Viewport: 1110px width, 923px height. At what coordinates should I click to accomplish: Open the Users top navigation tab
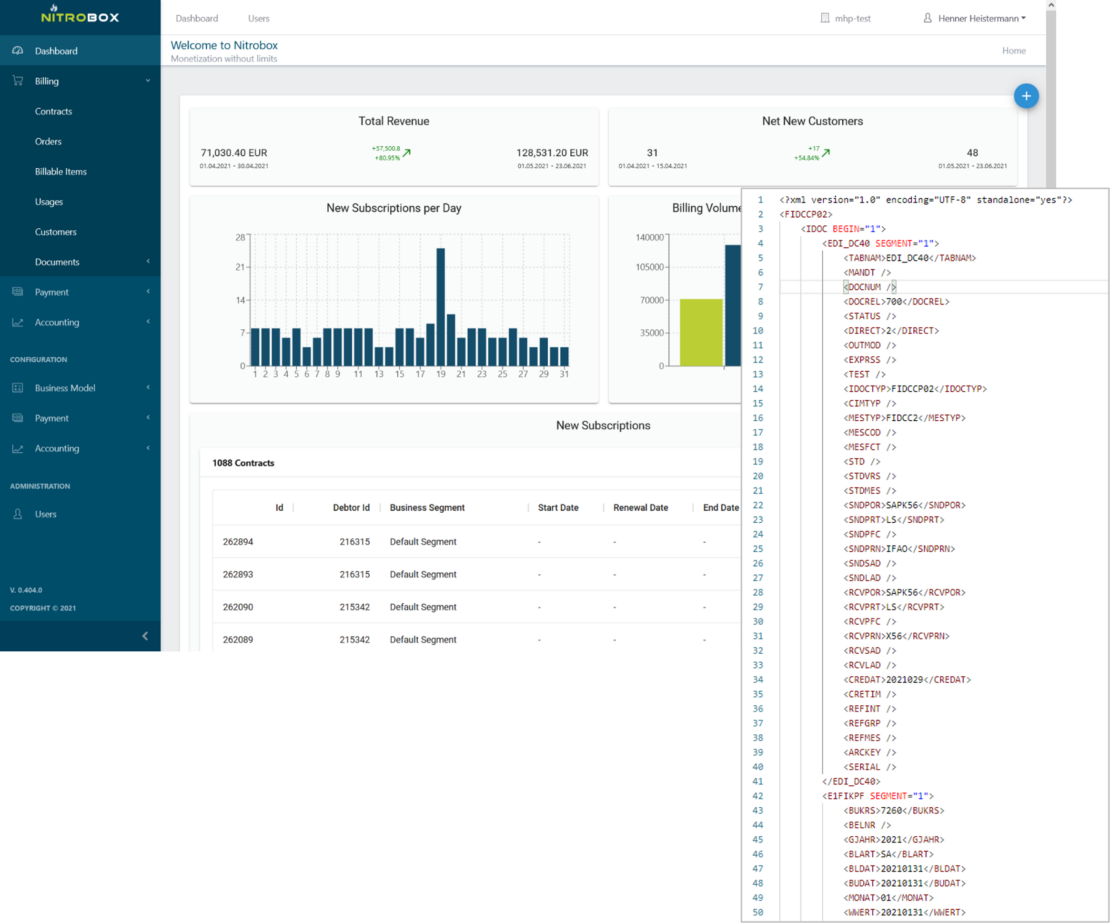pyautogui.click(x=258, y=18)
